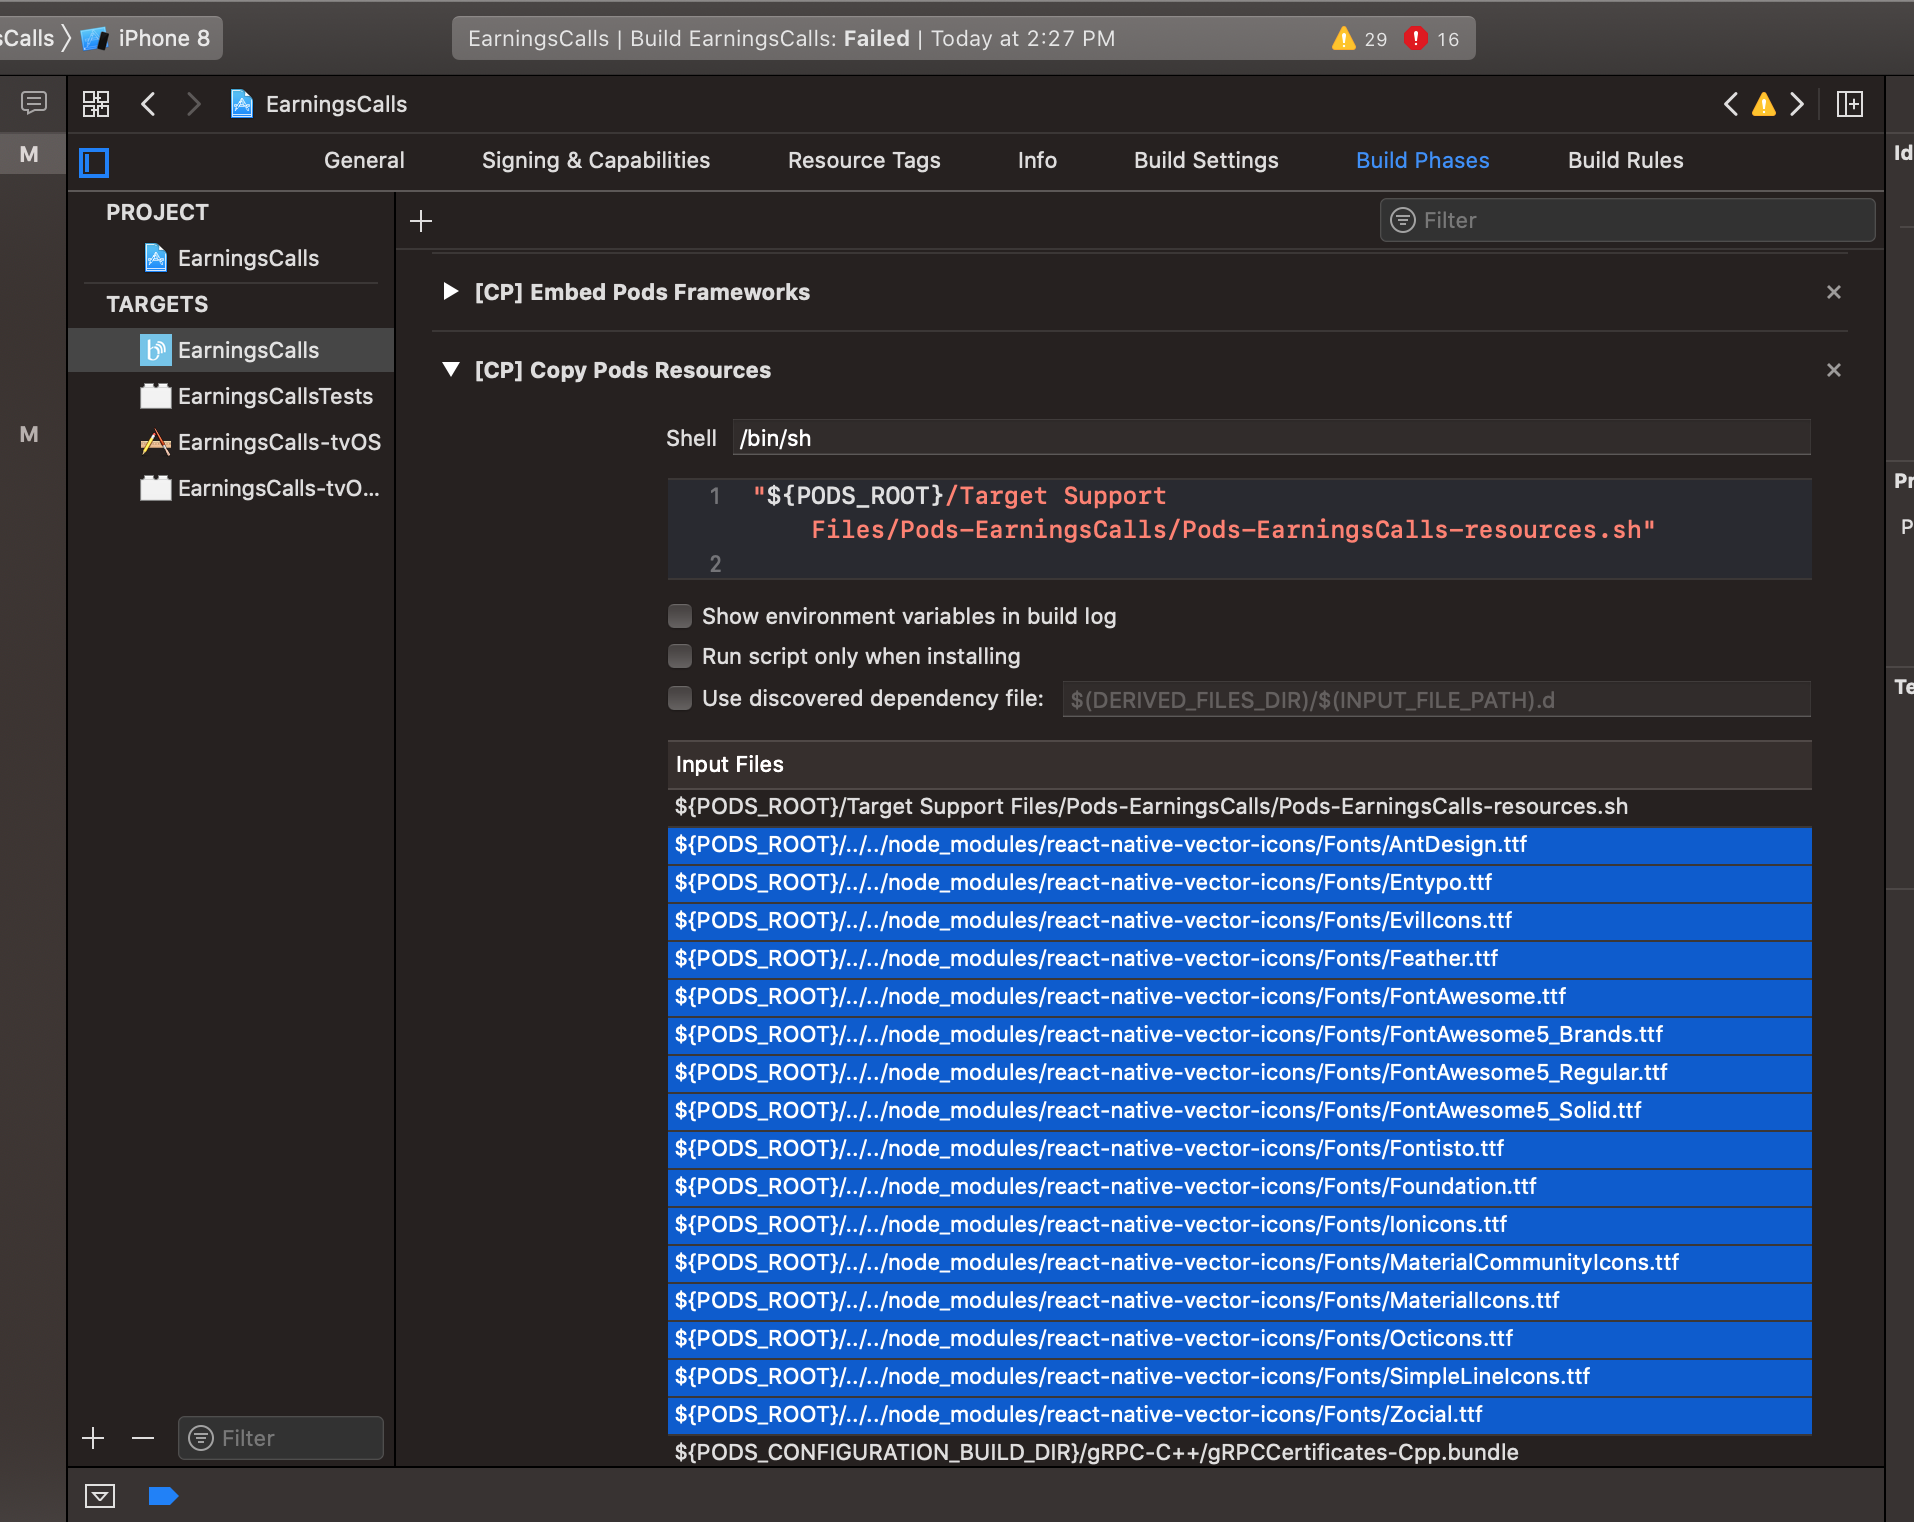Switch to the Build Settings tab
The width and height of the screenshot is (1914, 1522).
coord(1205,160)
